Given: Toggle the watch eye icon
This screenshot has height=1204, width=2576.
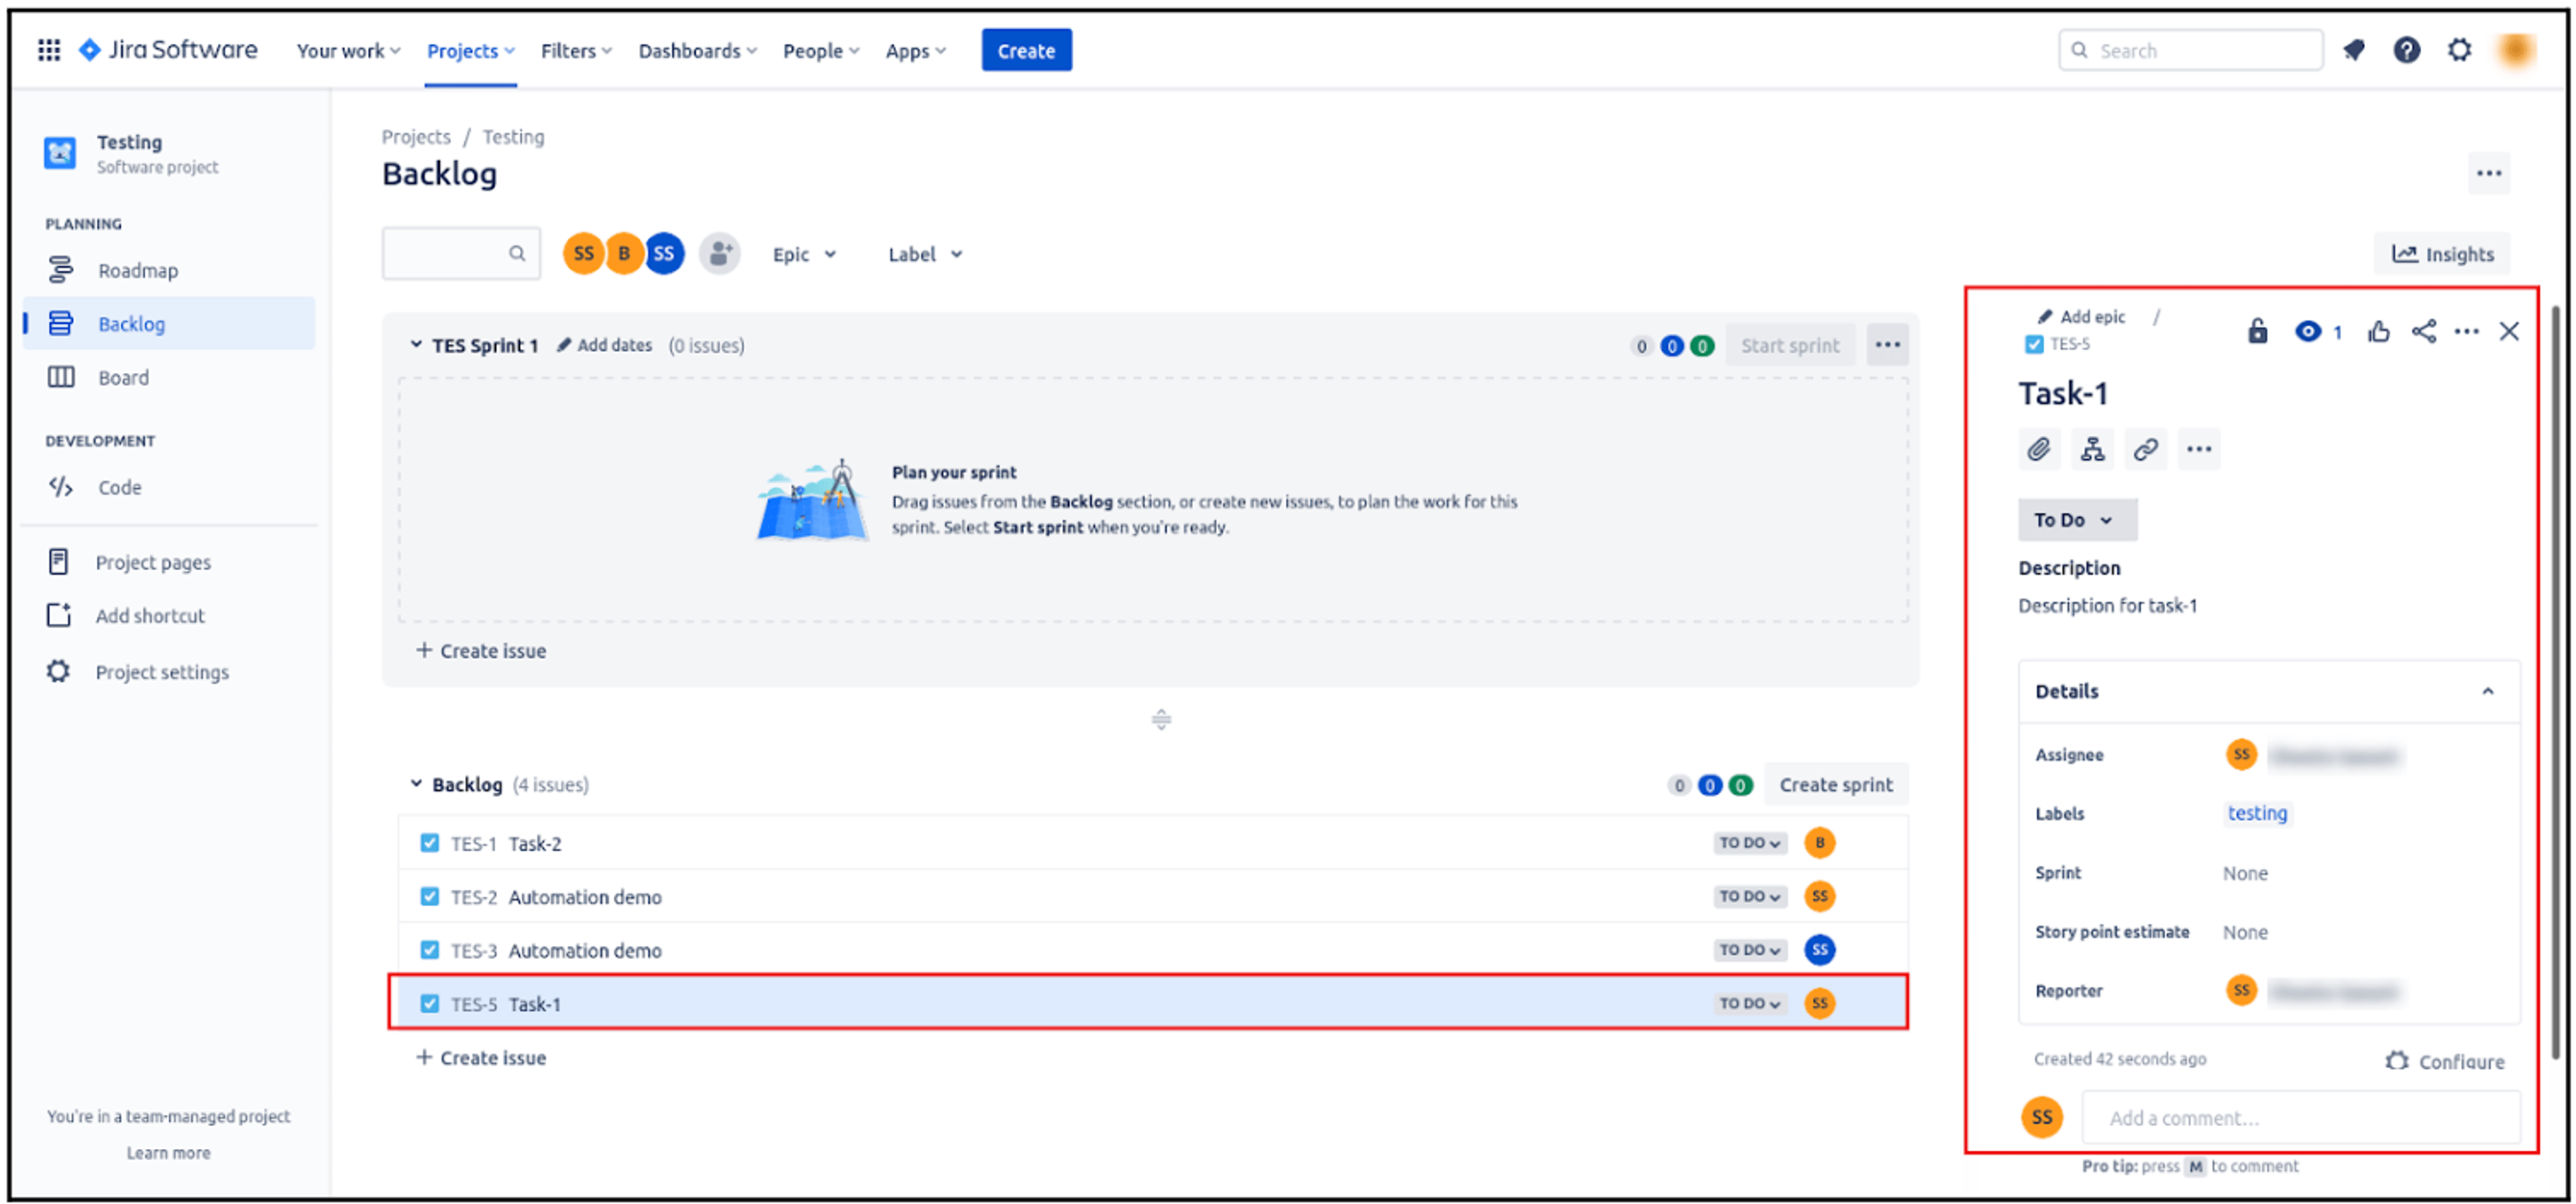Looking at the screenshot, I should (2309, 331).
